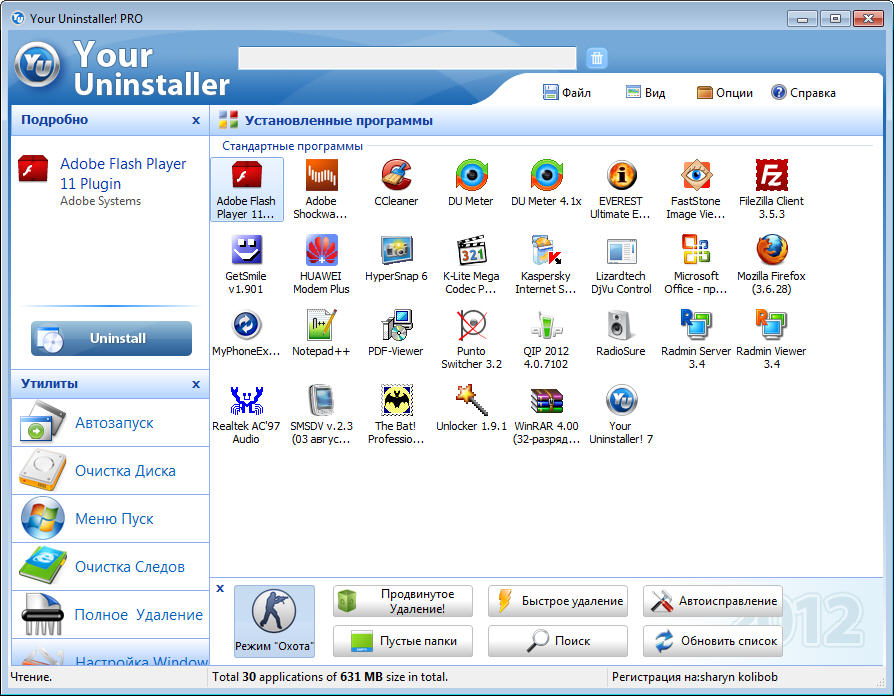This screenshot has height=696, width=894.
Task: Pick the Unlocker 1.9.1 icon
Action: (x=470, y=402)
